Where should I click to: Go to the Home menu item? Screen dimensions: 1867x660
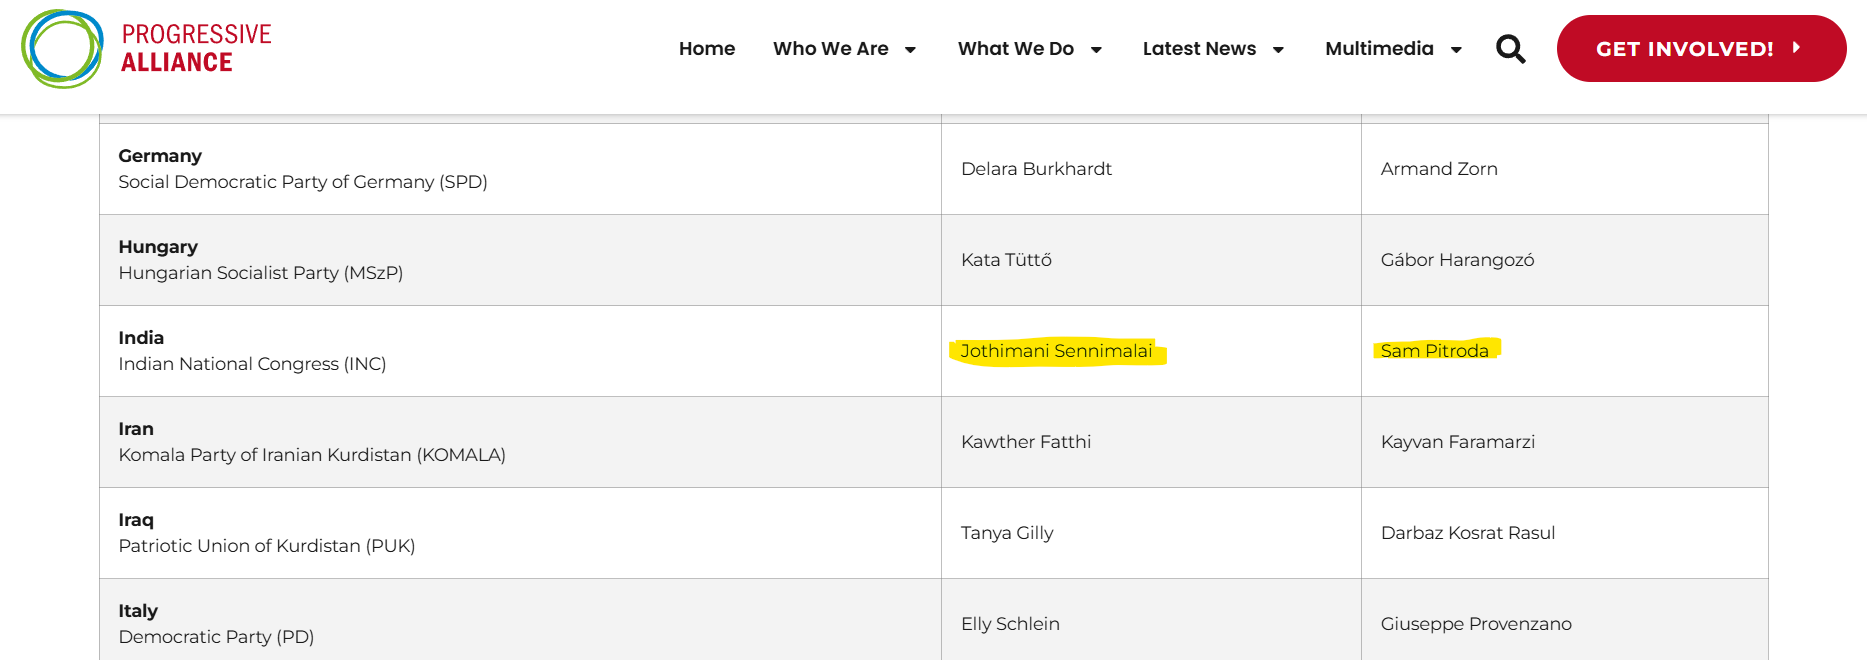point(706,49)
